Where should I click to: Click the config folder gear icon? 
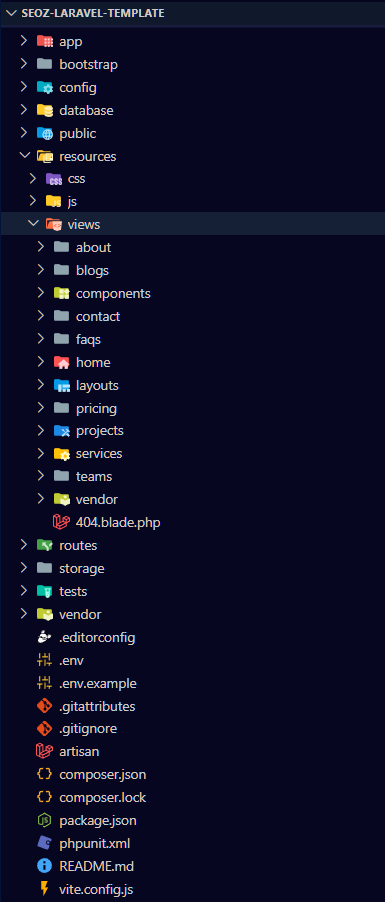click(x=45, y=87)
